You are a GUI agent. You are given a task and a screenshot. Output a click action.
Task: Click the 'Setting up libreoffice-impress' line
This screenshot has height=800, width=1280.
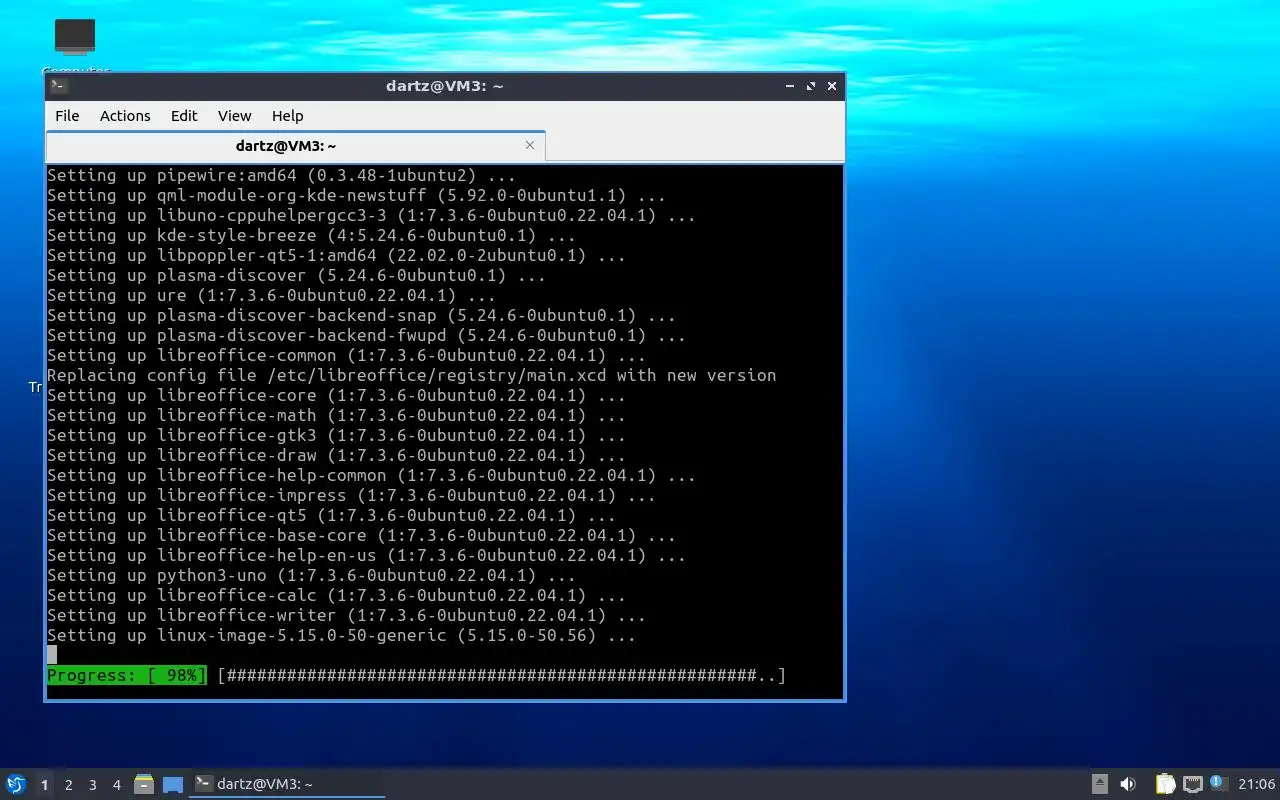point(351,496)
